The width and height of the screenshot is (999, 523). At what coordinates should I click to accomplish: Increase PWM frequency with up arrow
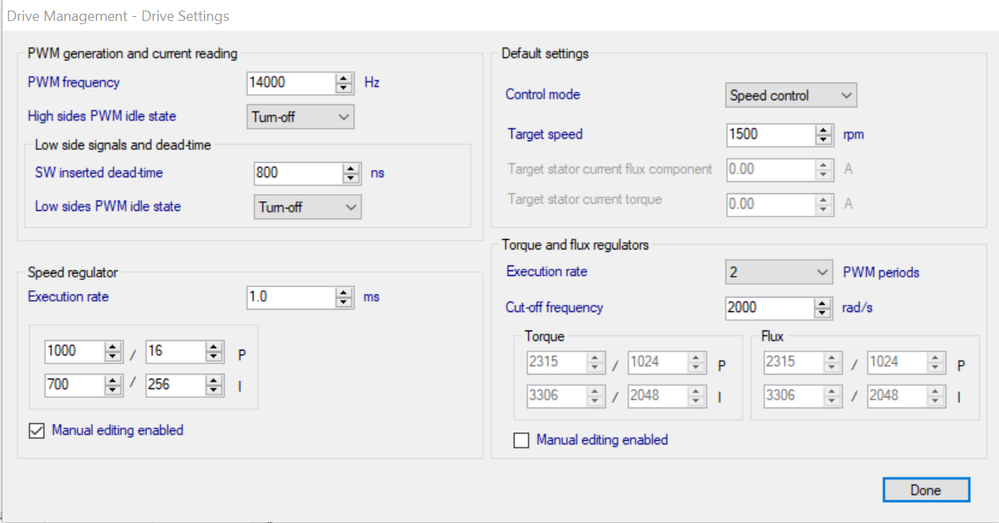tap(344, 78)
